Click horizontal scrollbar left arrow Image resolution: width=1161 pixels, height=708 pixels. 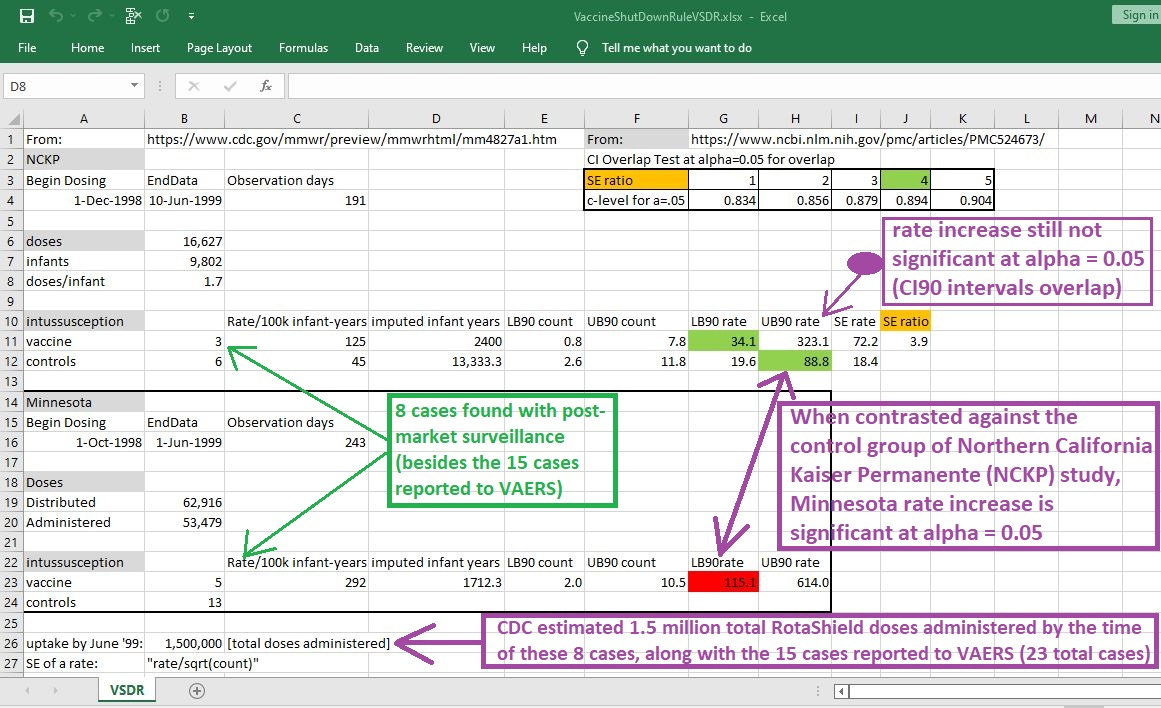point(841,692)
